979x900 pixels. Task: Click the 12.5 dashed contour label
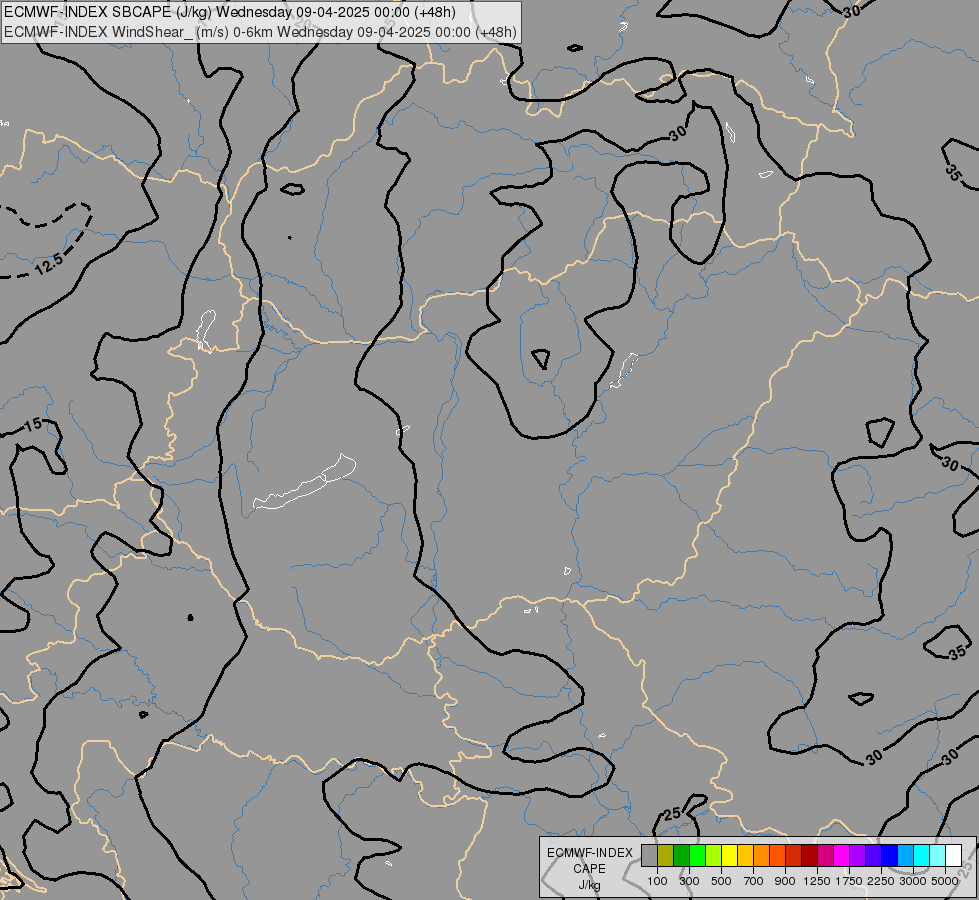click(x=48, y=264)
